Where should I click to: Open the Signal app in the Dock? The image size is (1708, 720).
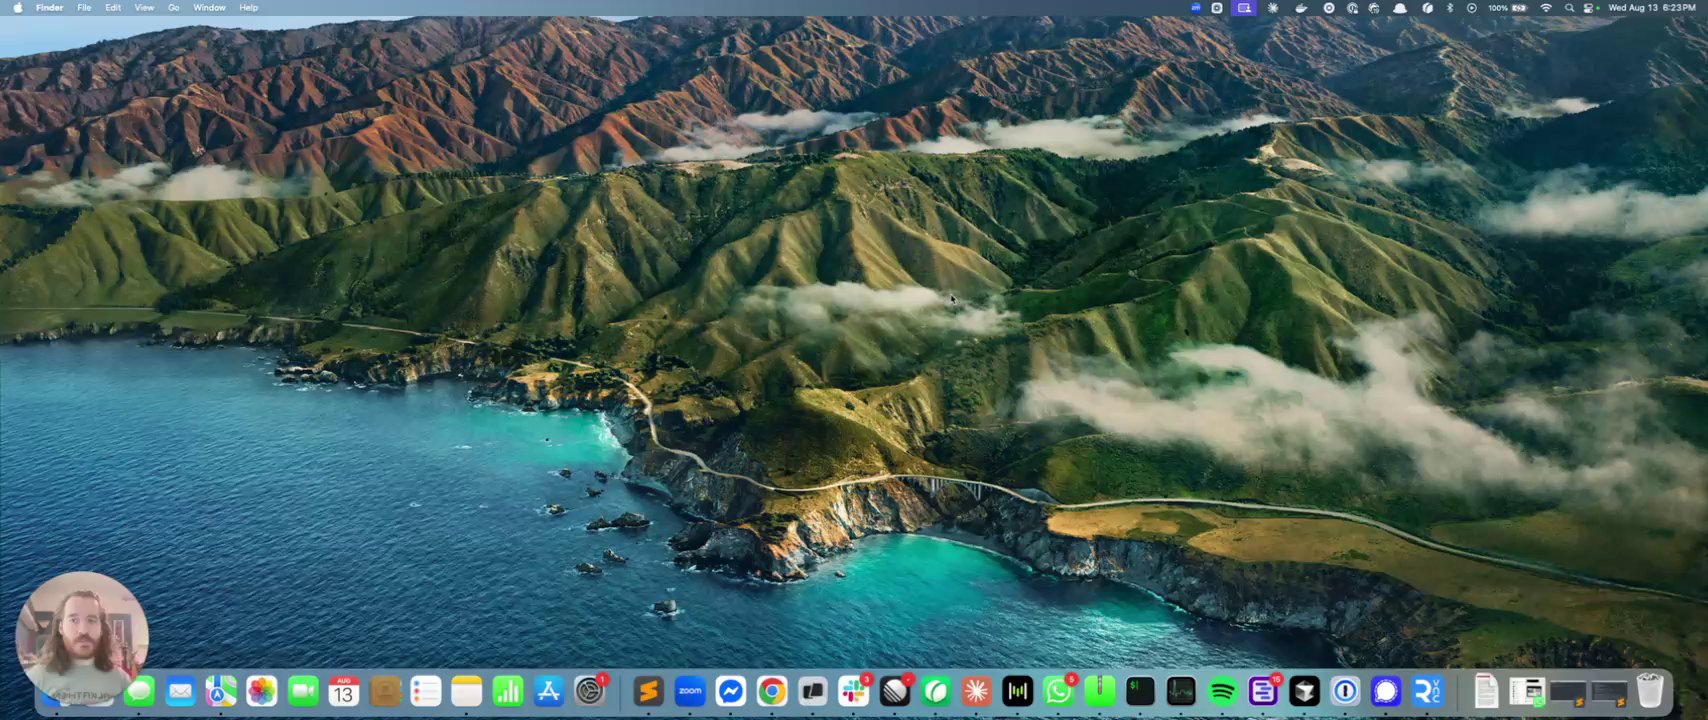[x=1386, y=691]
